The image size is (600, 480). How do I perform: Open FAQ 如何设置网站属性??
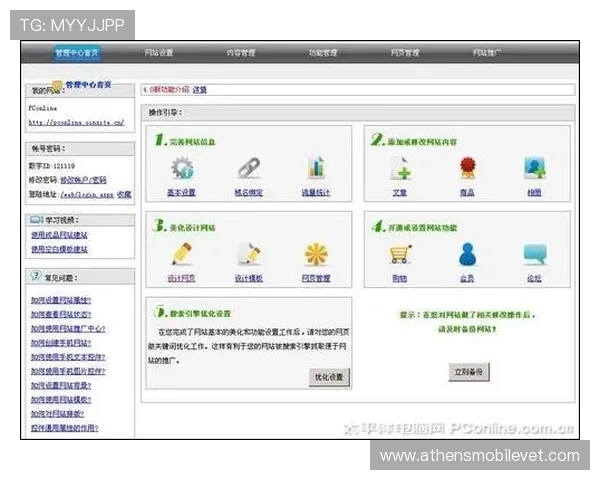point(61,300)
